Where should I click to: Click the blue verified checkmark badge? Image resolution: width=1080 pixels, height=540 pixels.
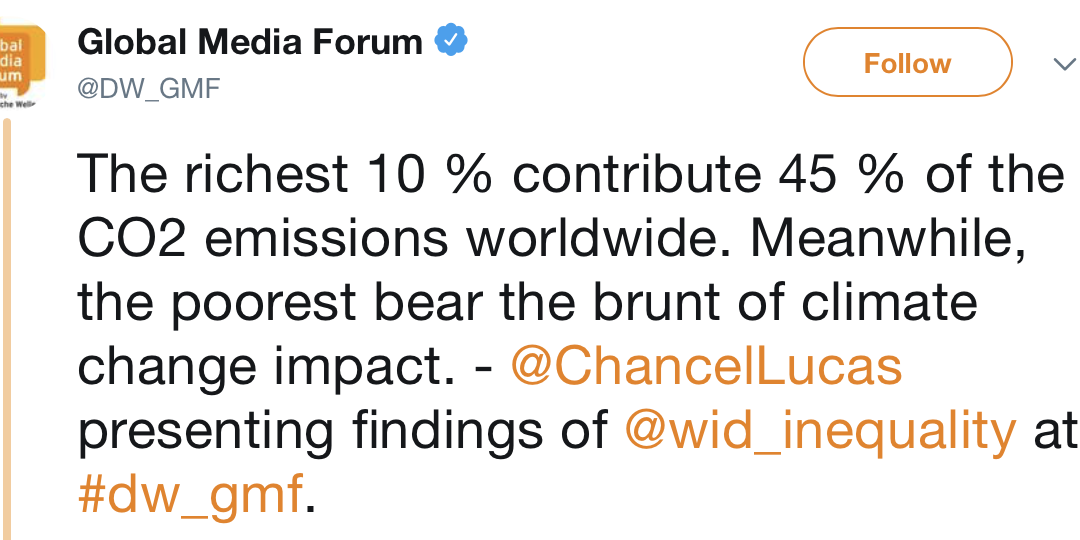(x=452, y=42)
